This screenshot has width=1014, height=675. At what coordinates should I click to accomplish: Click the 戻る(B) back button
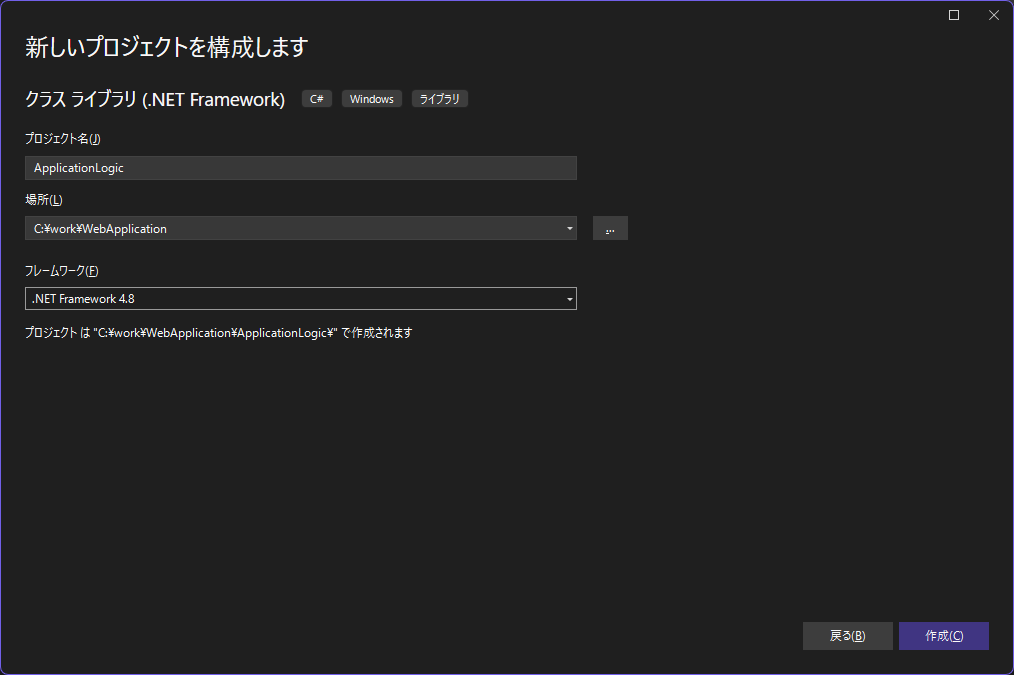(847, 635)
